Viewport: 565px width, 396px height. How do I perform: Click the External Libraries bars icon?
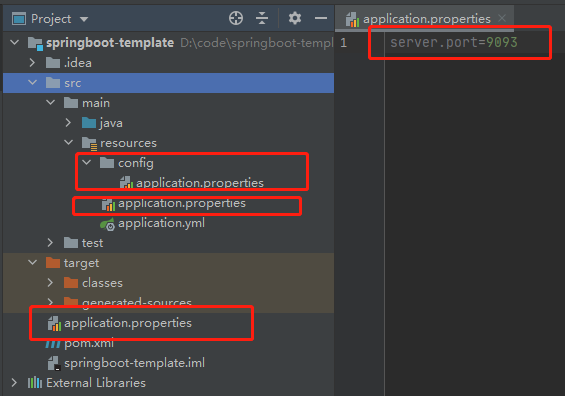pos(35,382)
